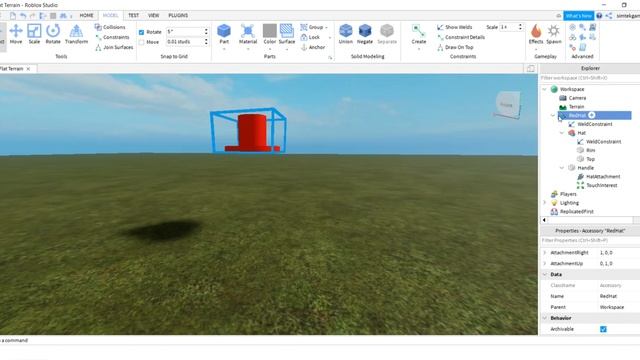Click the Union solid modeling tool
This screenshot has height=360, width=640.
tap(346, 34)
